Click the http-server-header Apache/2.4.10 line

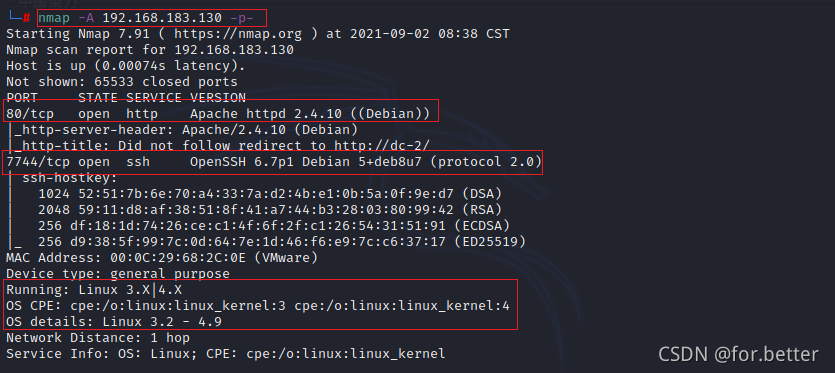[x=182, y=129]
